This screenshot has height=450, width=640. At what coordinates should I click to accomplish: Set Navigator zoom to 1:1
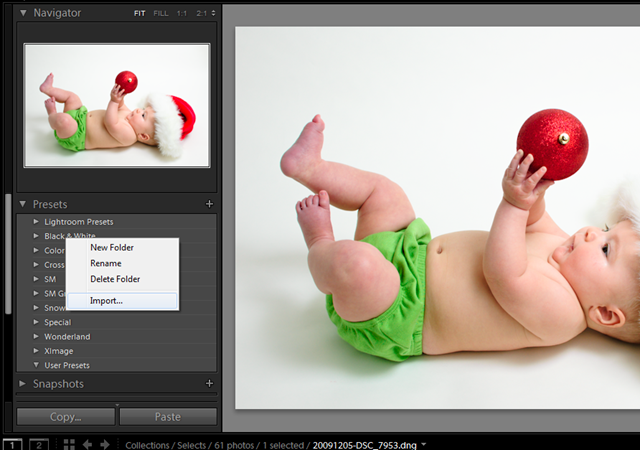point(182,13)
